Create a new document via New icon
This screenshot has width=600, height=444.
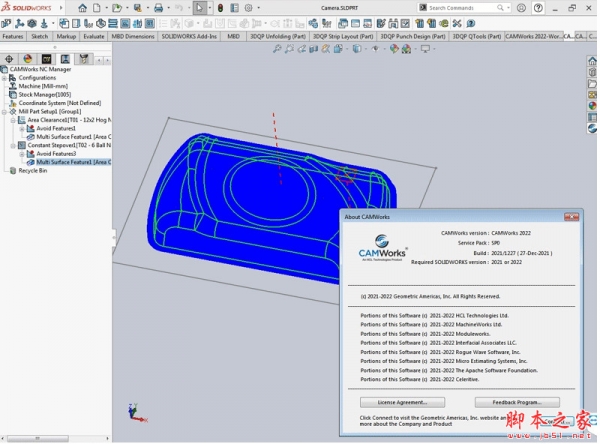click(x=97, y=8)
